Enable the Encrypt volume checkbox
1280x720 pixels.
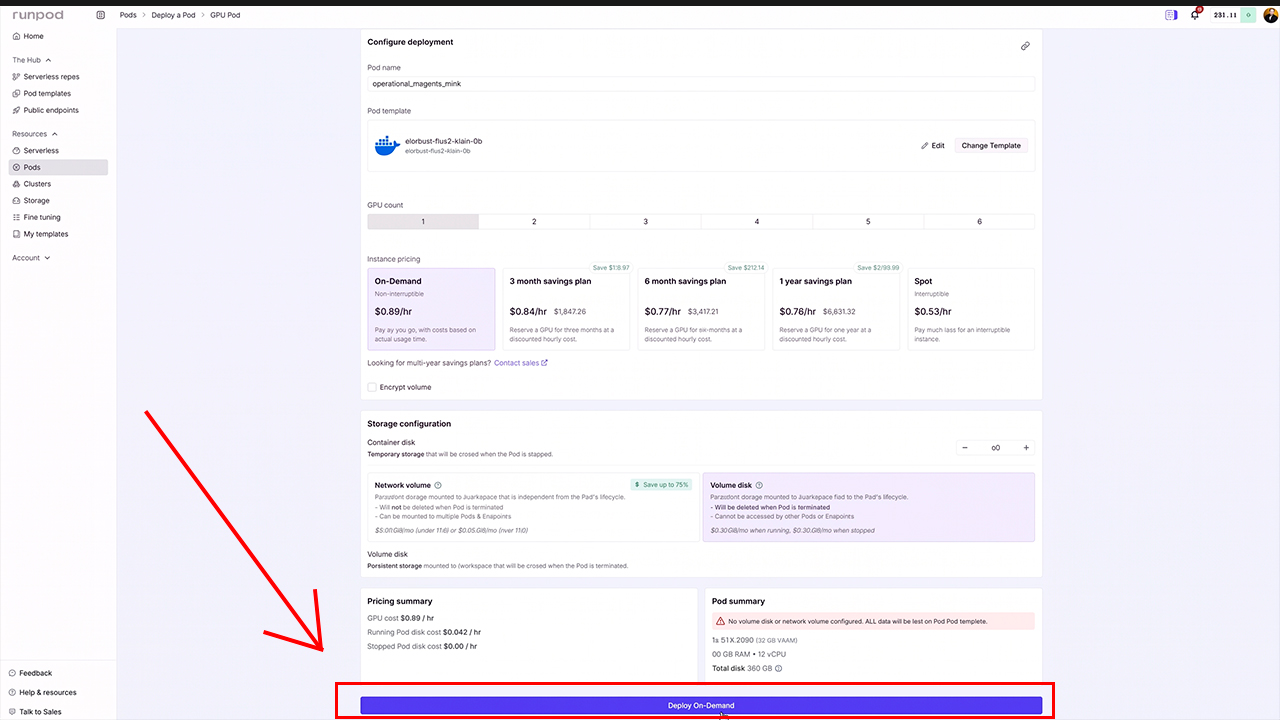[x=372, y=387]
